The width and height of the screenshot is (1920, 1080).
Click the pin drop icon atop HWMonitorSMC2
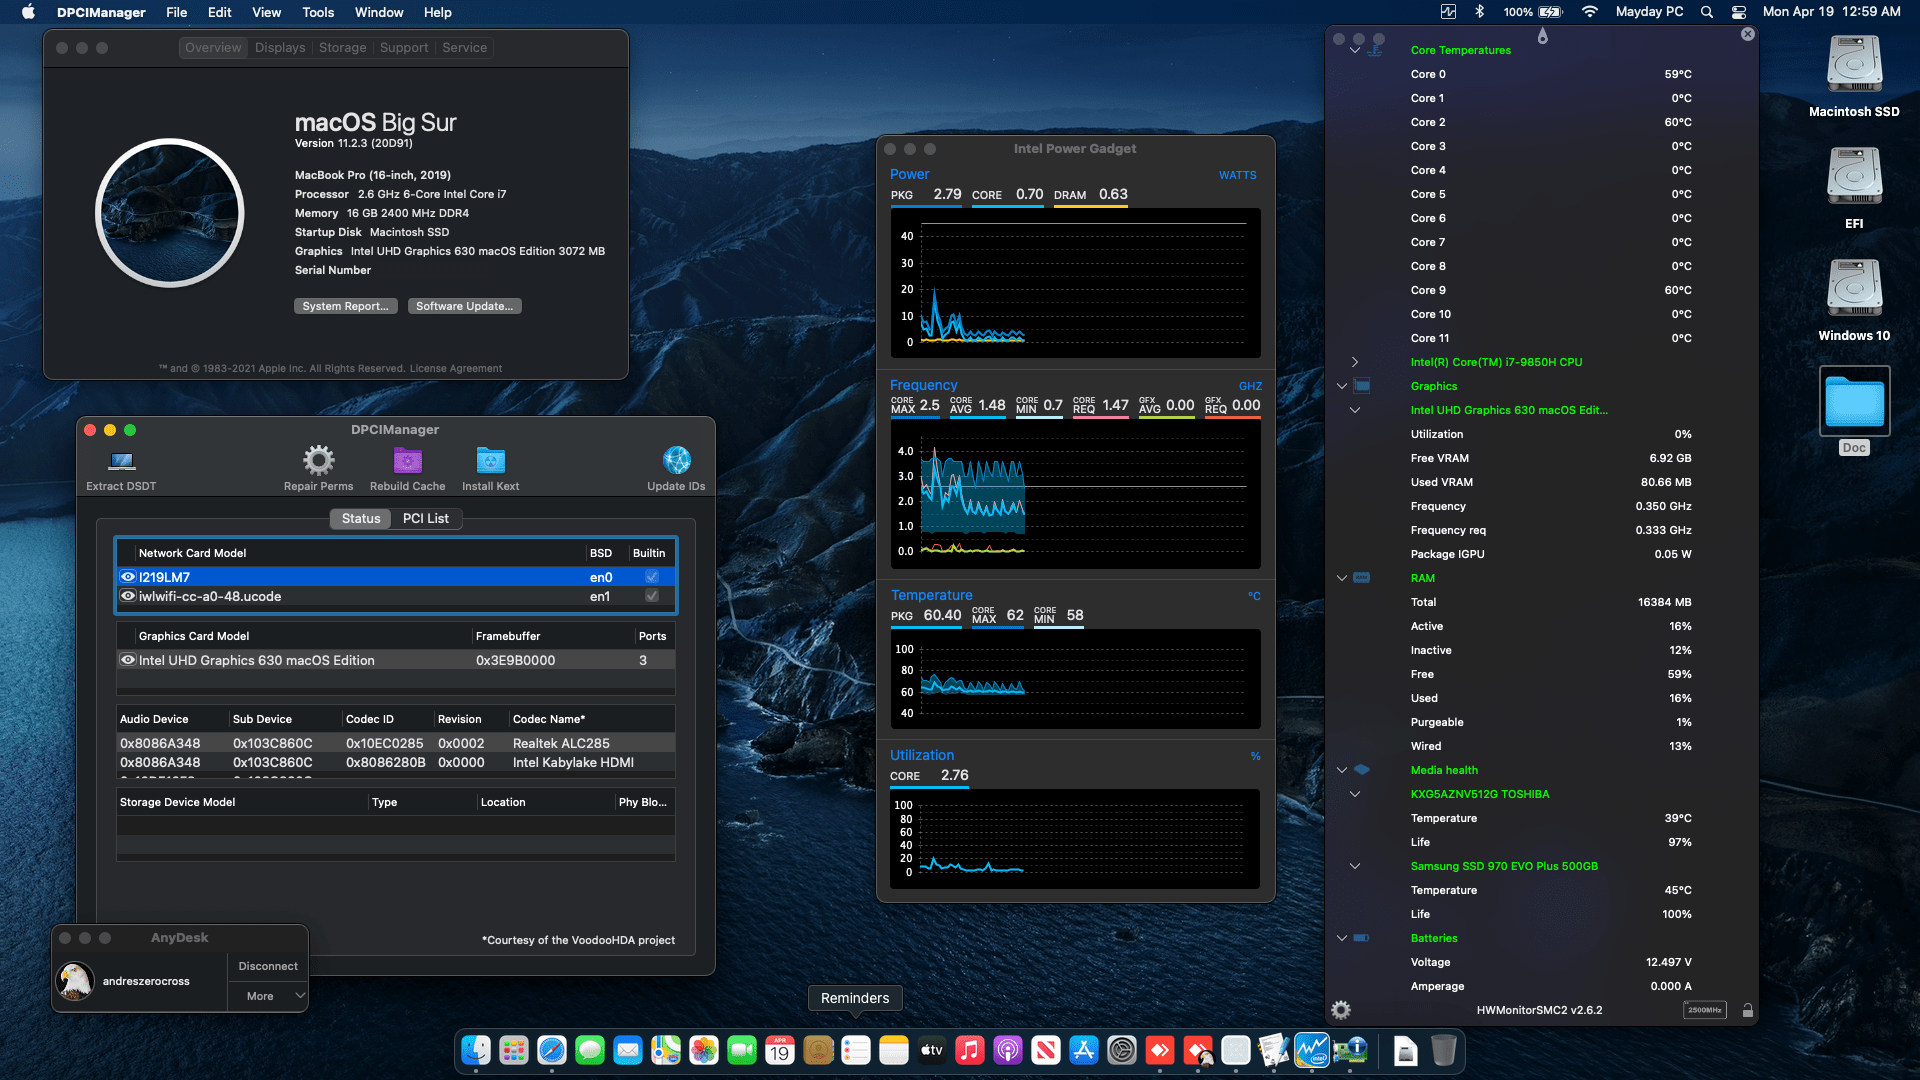pos(1542,36)
